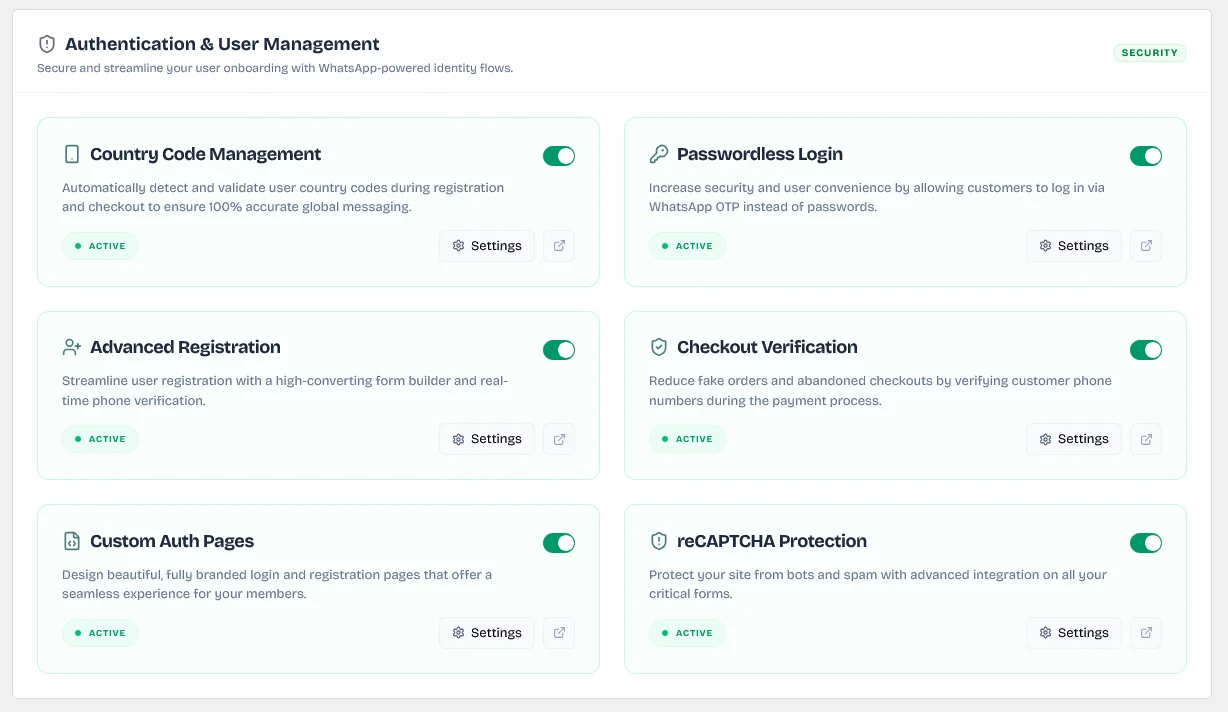Click the shield-check icon beside Checkout Verification
This screenshot has width=1228, height=712.
659,347
